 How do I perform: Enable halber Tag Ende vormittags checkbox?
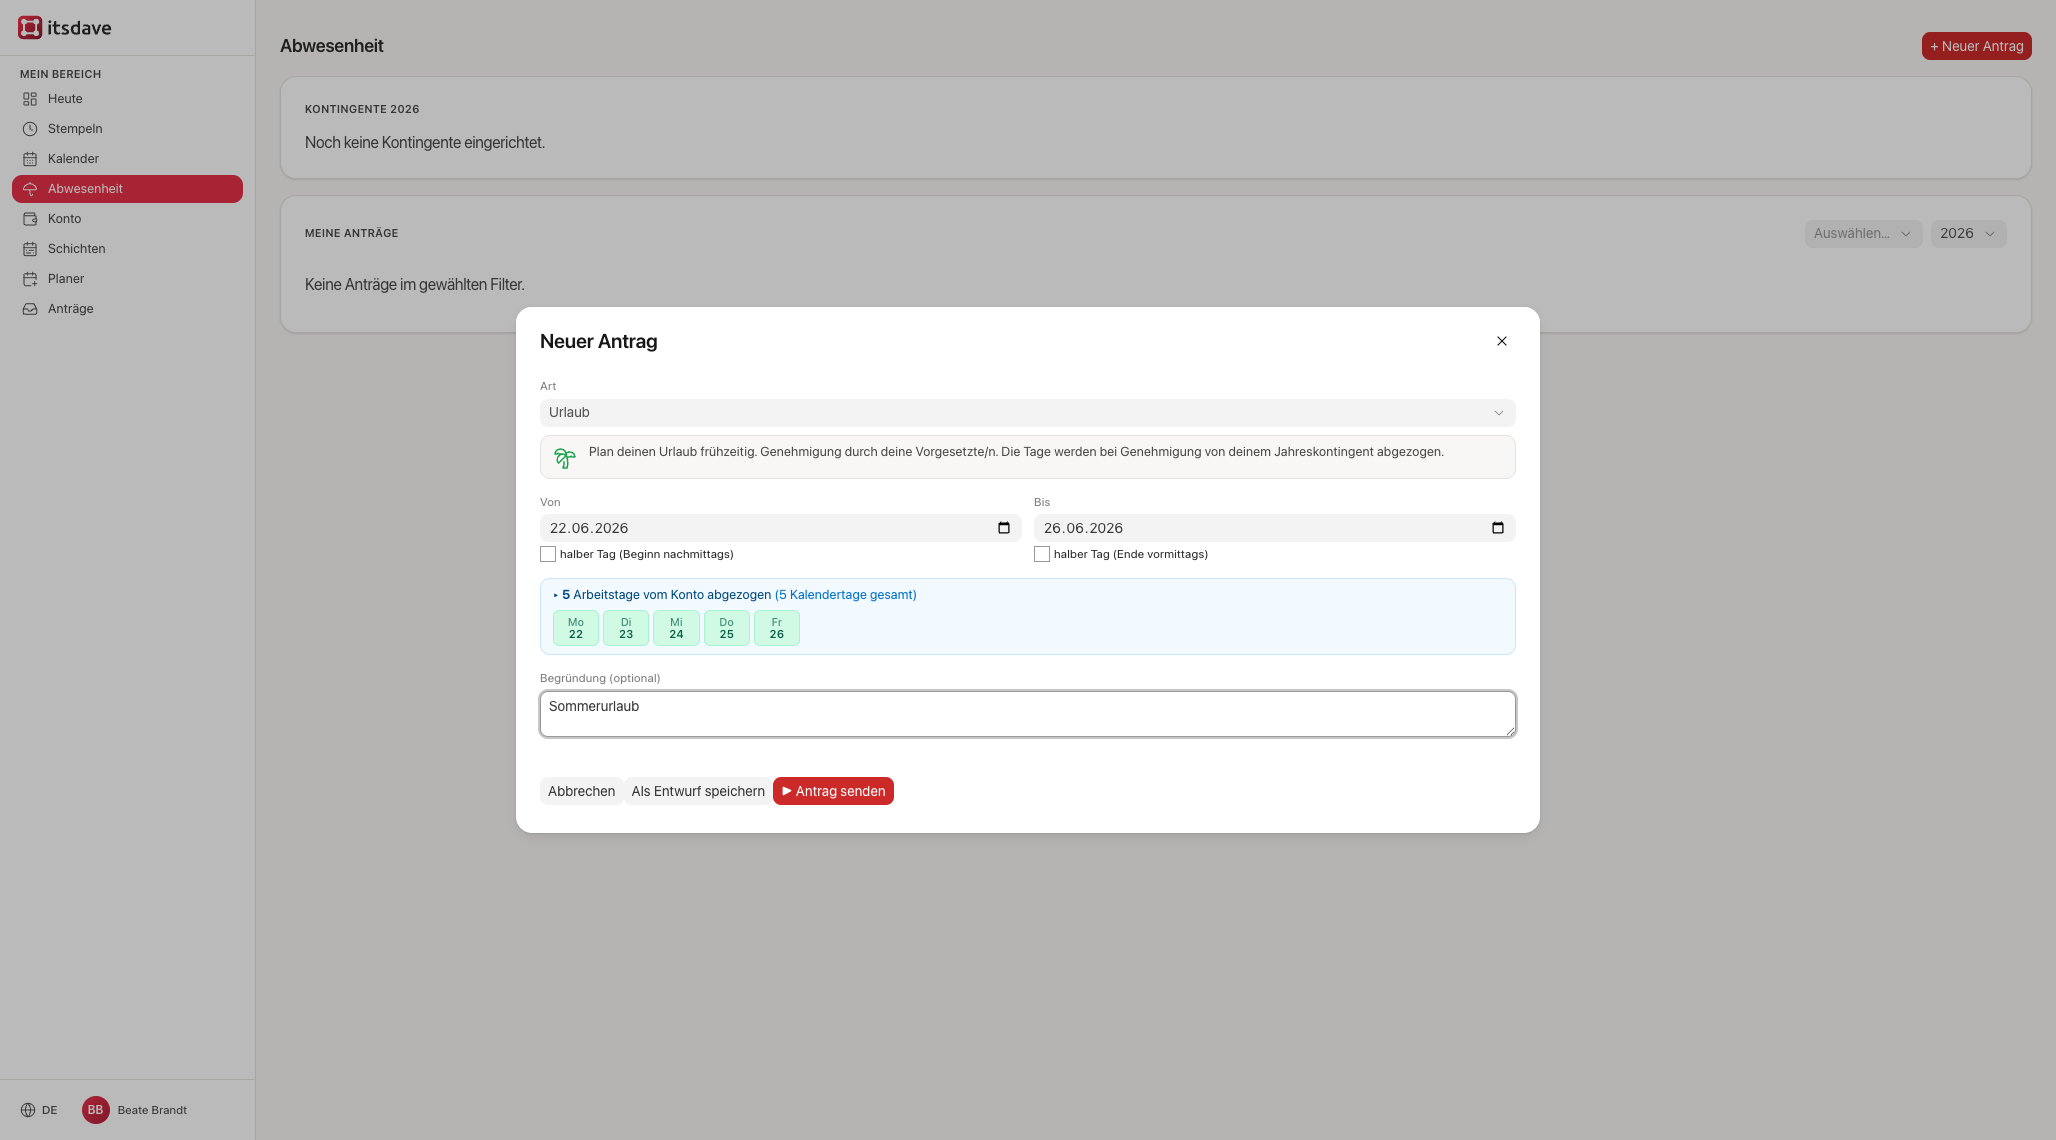click(x=1042, y=554)
